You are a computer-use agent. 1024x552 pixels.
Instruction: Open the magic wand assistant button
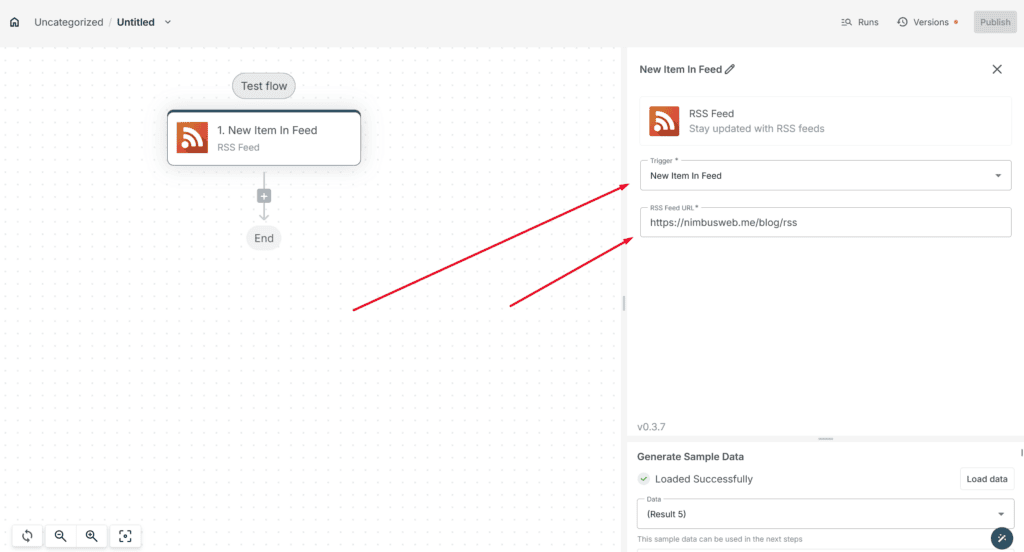coord(1002,538)
